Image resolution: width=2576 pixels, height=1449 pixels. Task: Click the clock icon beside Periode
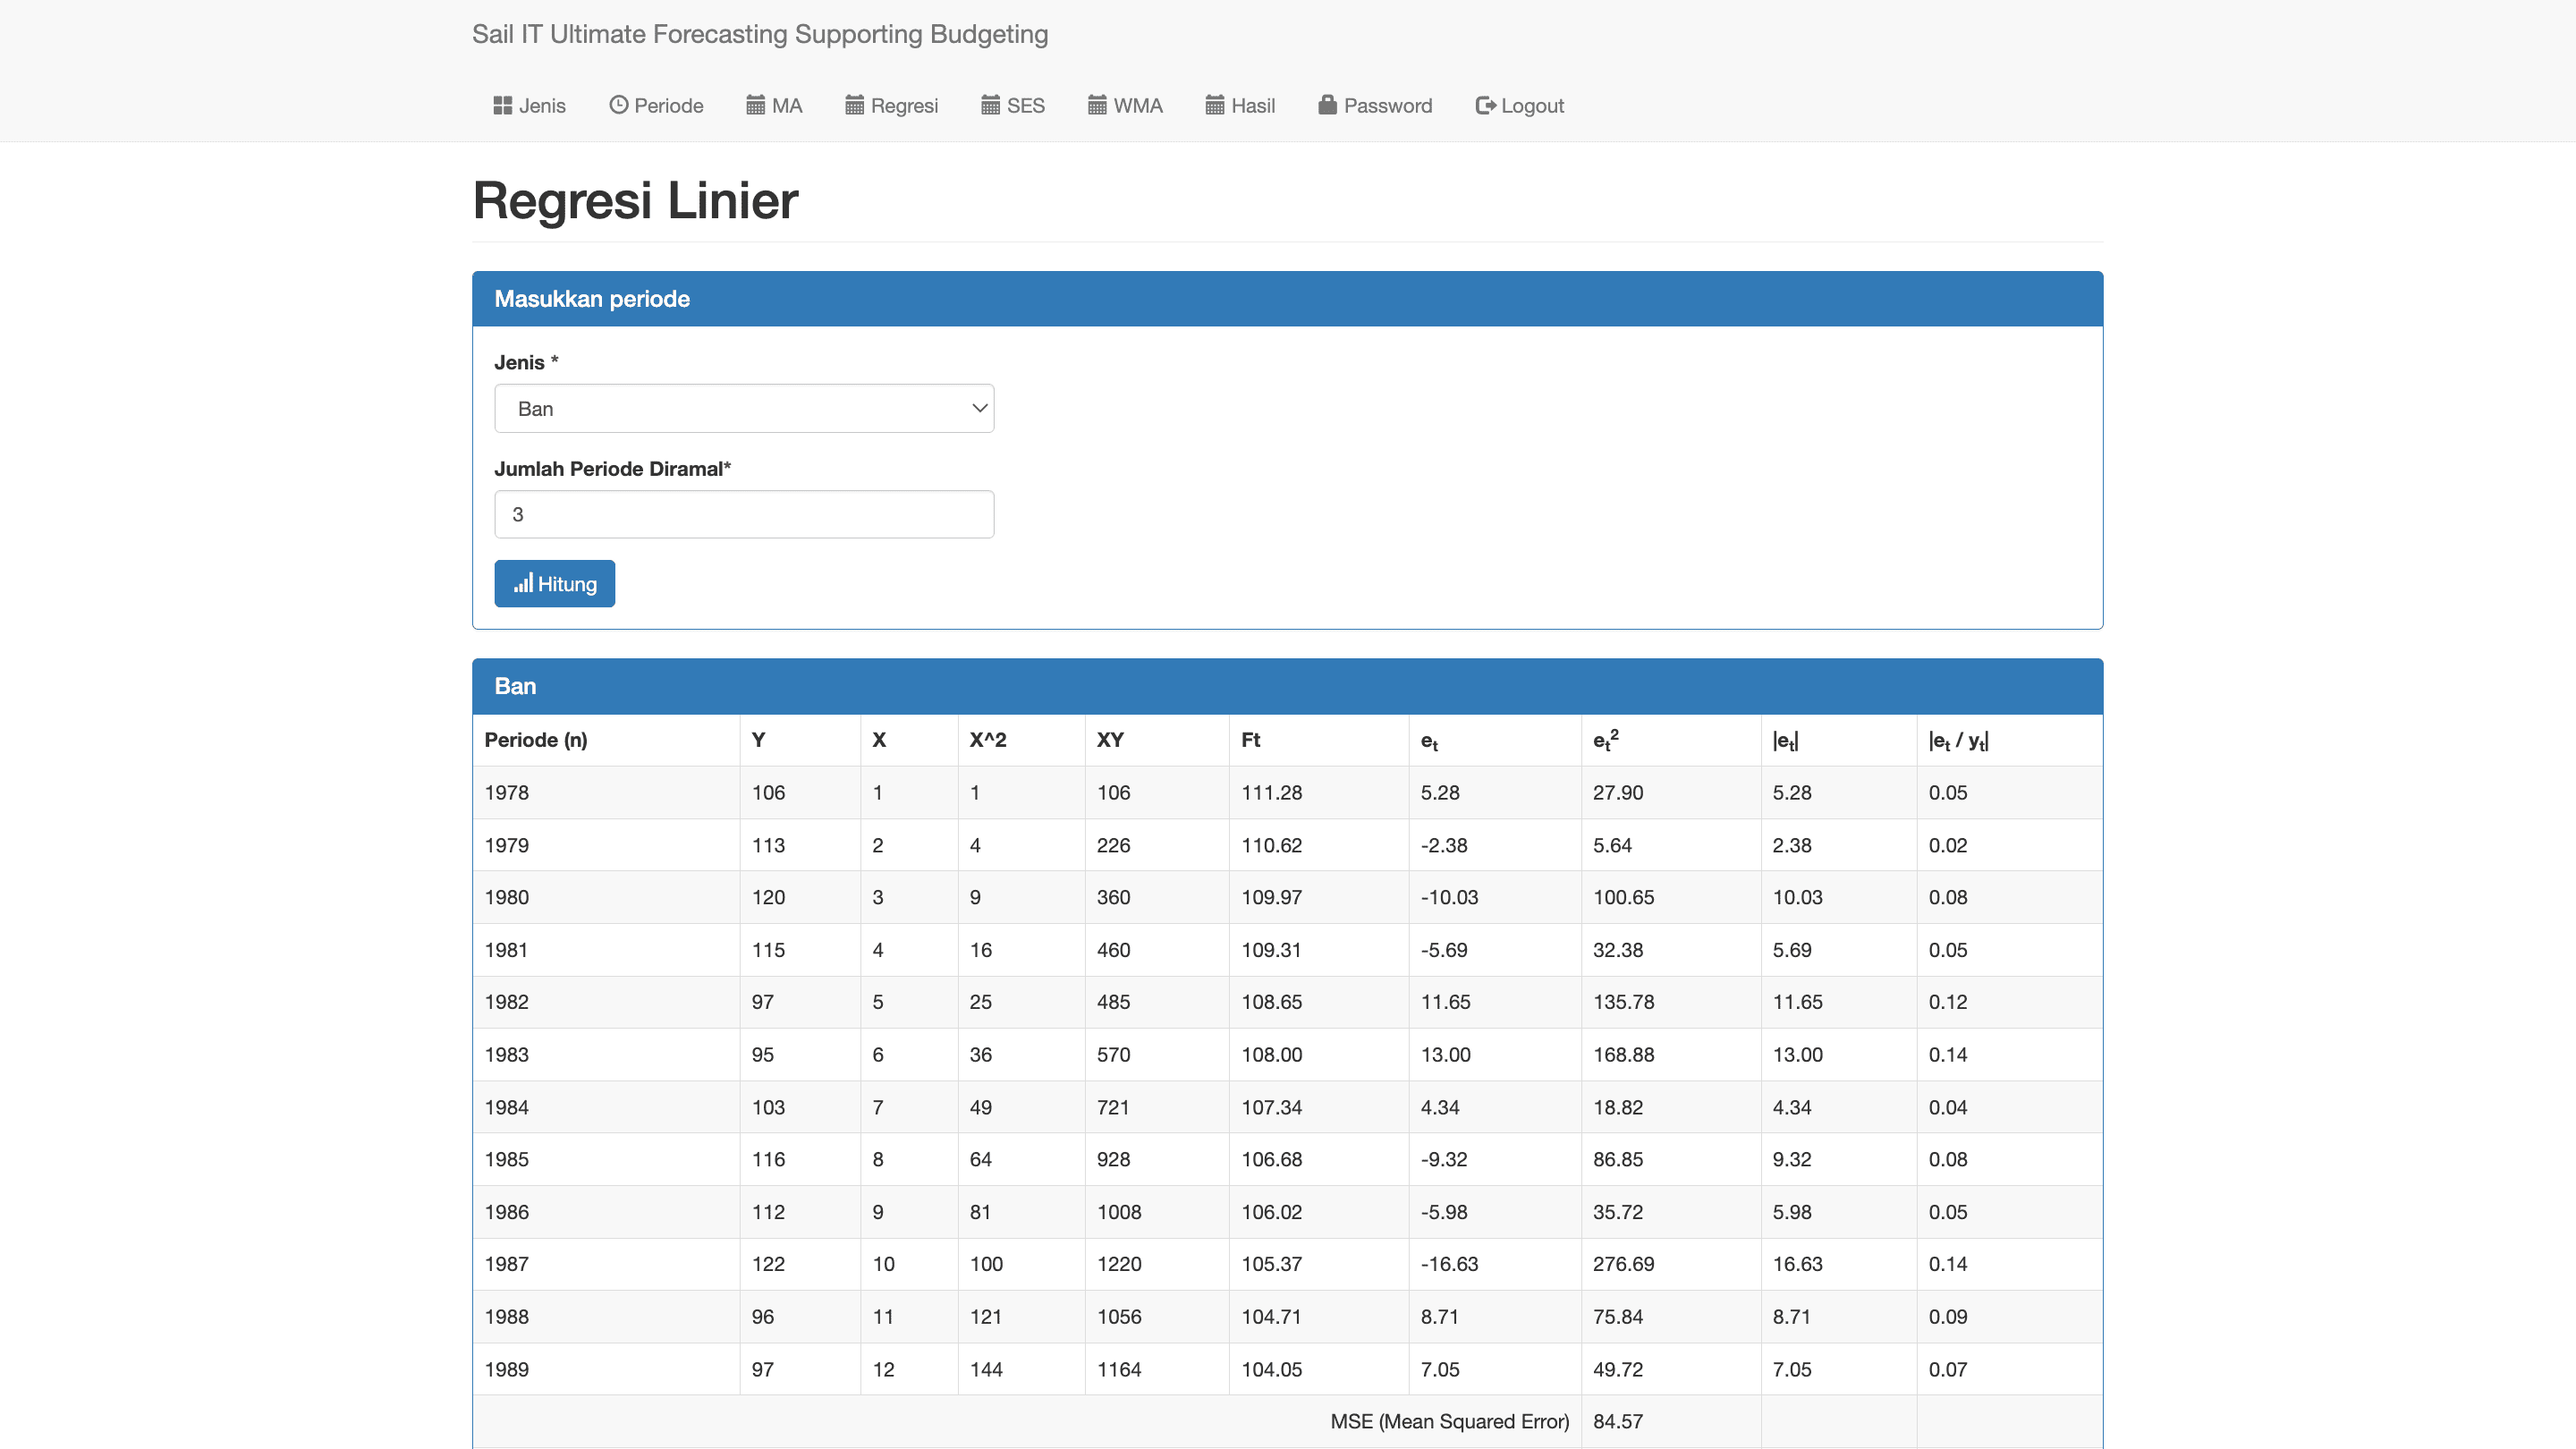coord(618,105)
